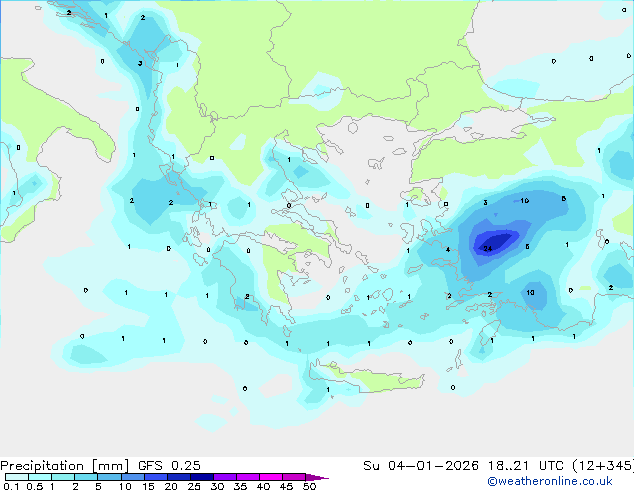Image resolution: width=634 pixels, height=490 pixels.
Task: Click the "24" precipitation maximum value
Action: coord(488,248)
